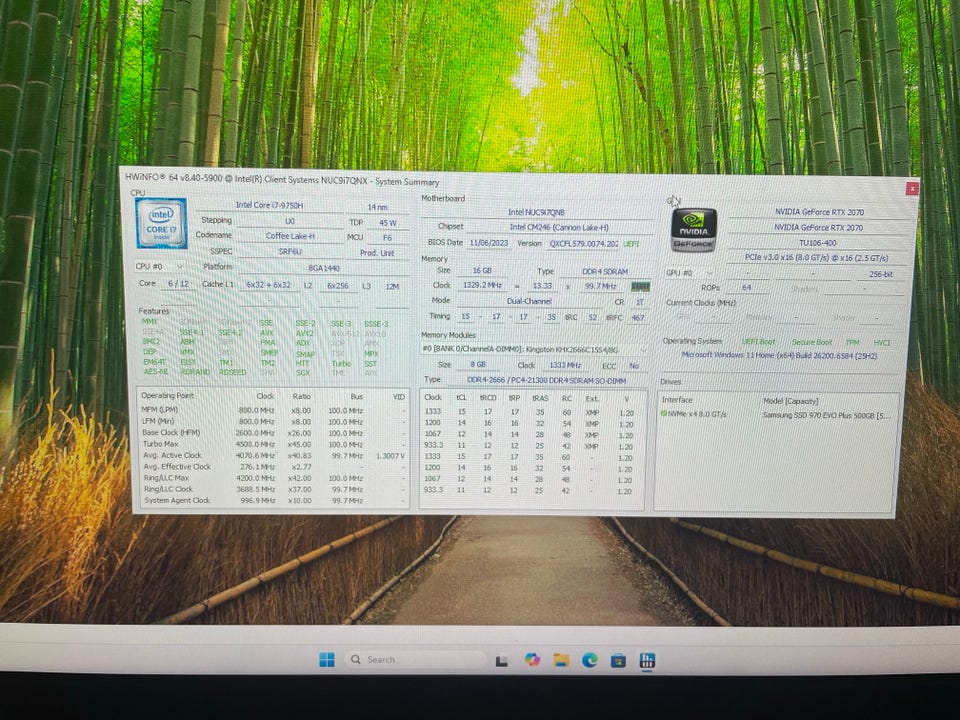Open Microsoft Edge from the taskbar

pyautogui.click(x=590, y=660)
